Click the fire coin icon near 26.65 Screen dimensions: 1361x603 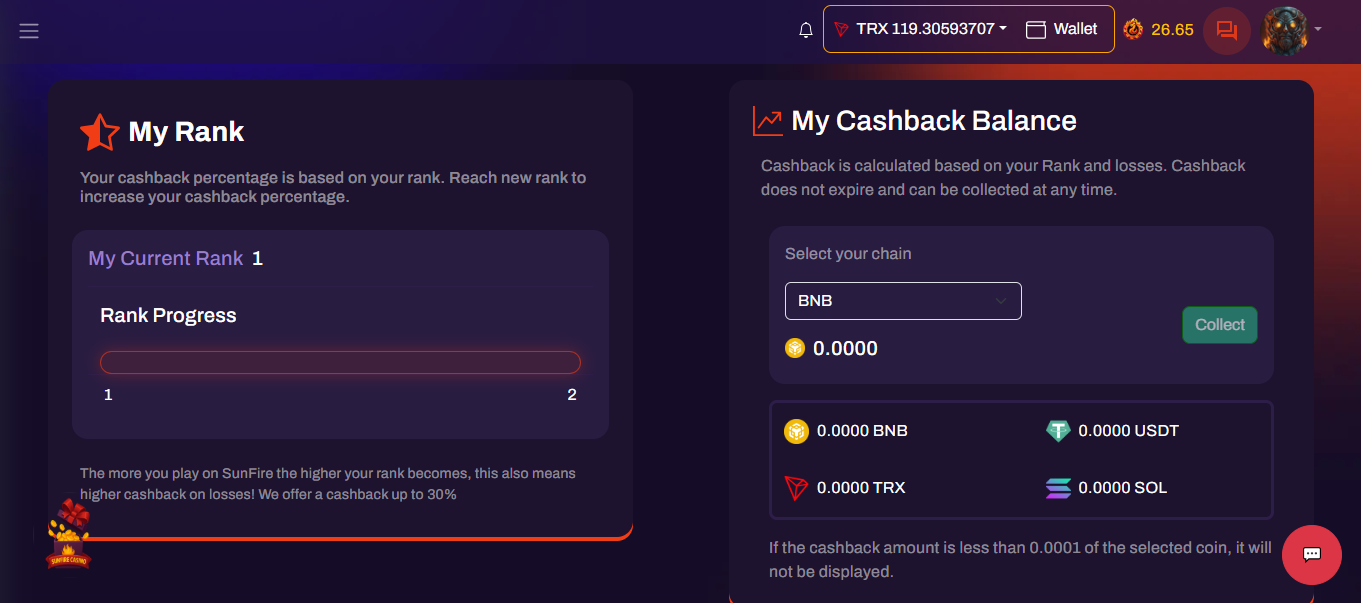tap(1133, 29)
